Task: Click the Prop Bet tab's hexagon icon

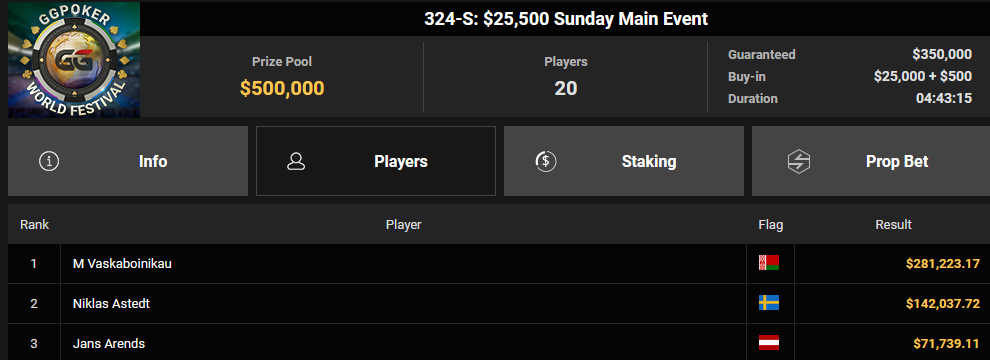Action: pos(799,161)
